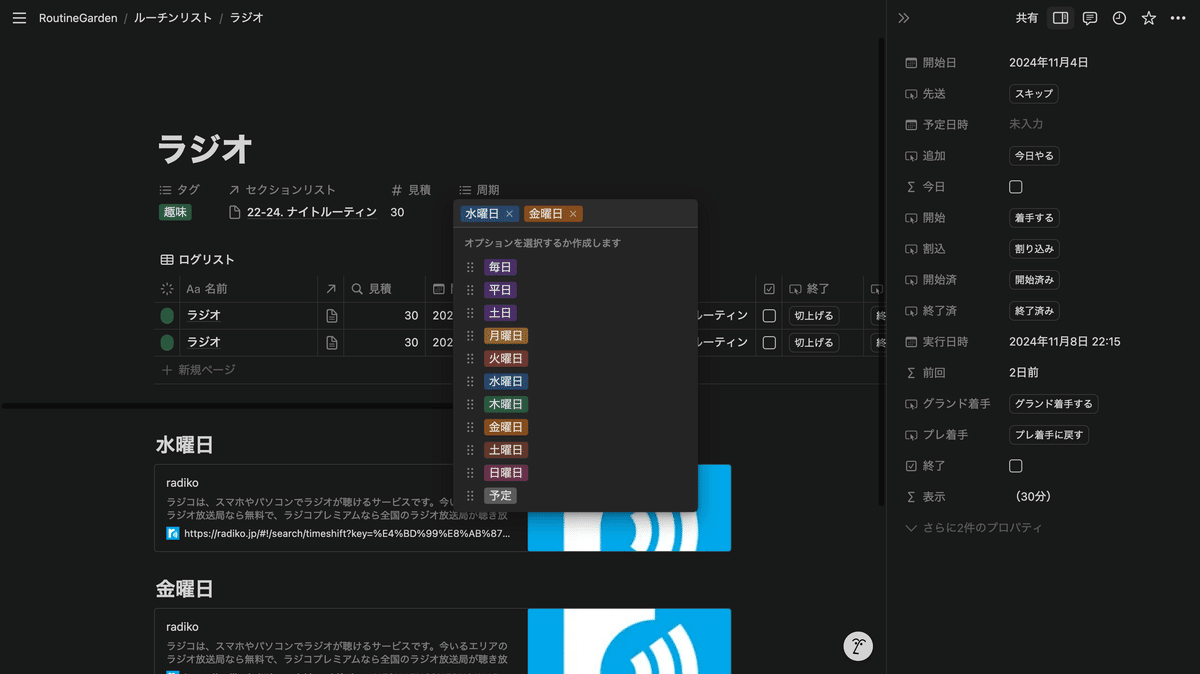Open the three-dot more options menu
1200x674 pixels.
(1178, 18)
